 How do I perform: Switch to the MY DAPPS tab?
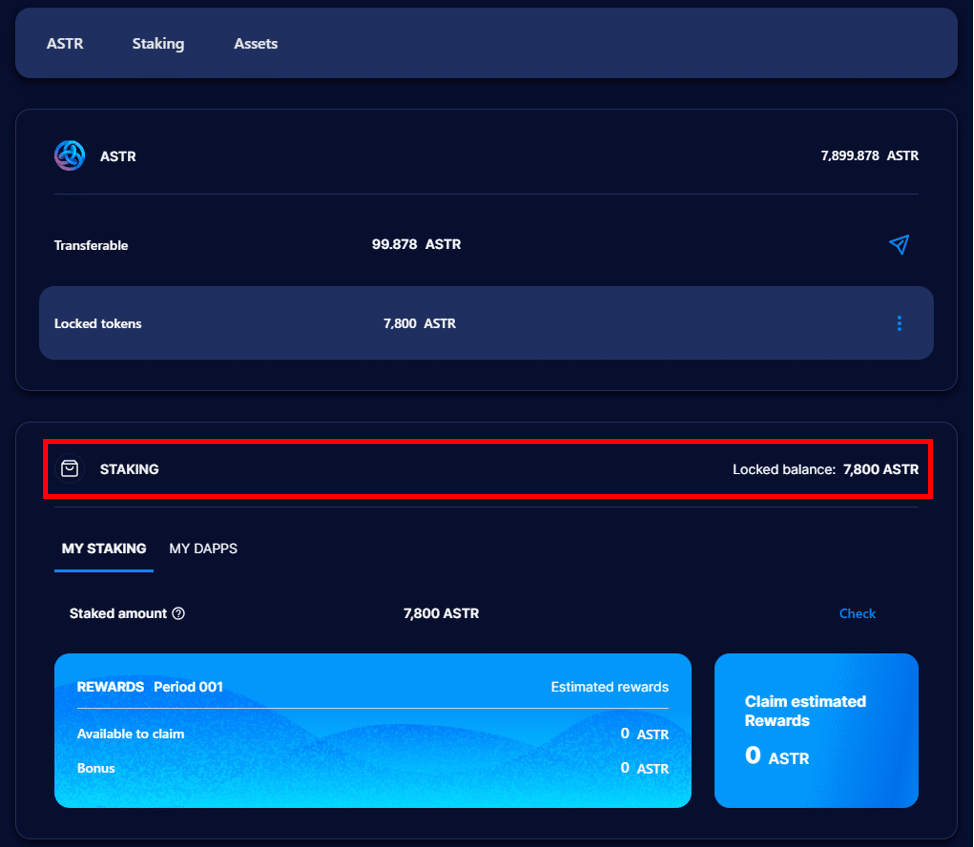203,548
